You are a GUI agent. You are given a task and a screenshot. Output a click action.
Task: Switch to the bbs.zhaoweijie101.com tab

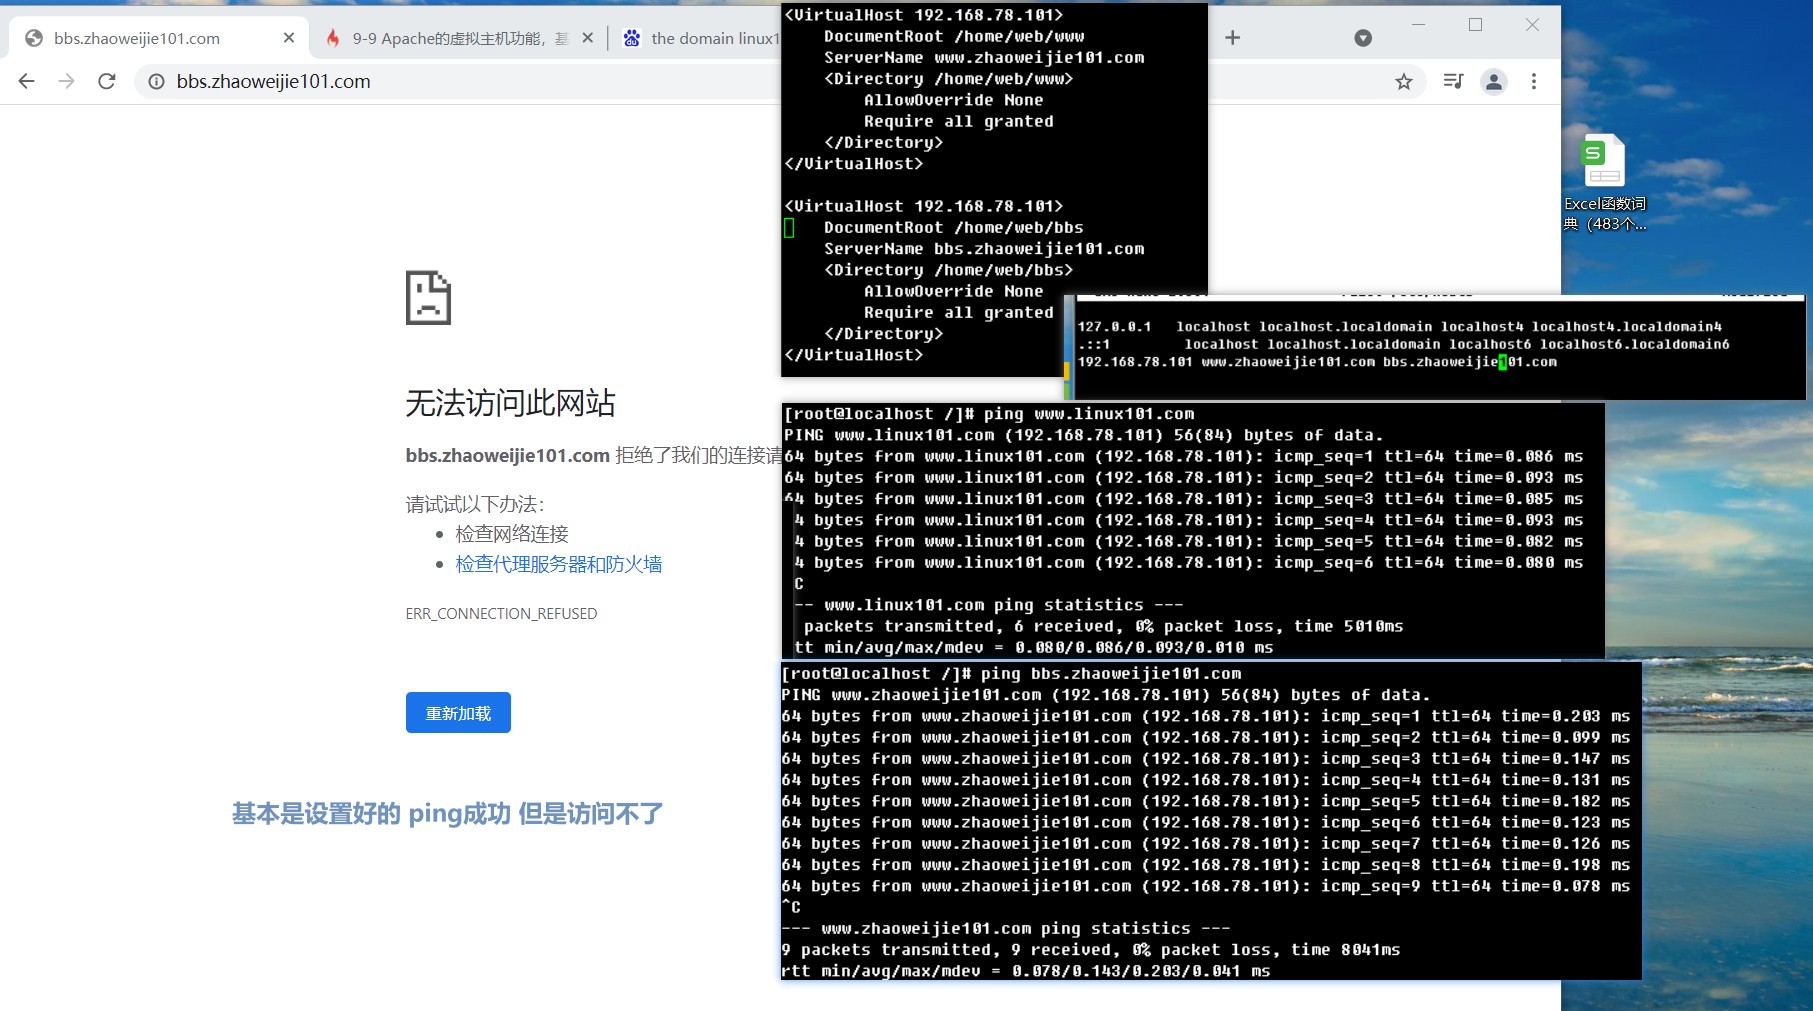click(x=160, y=38)
